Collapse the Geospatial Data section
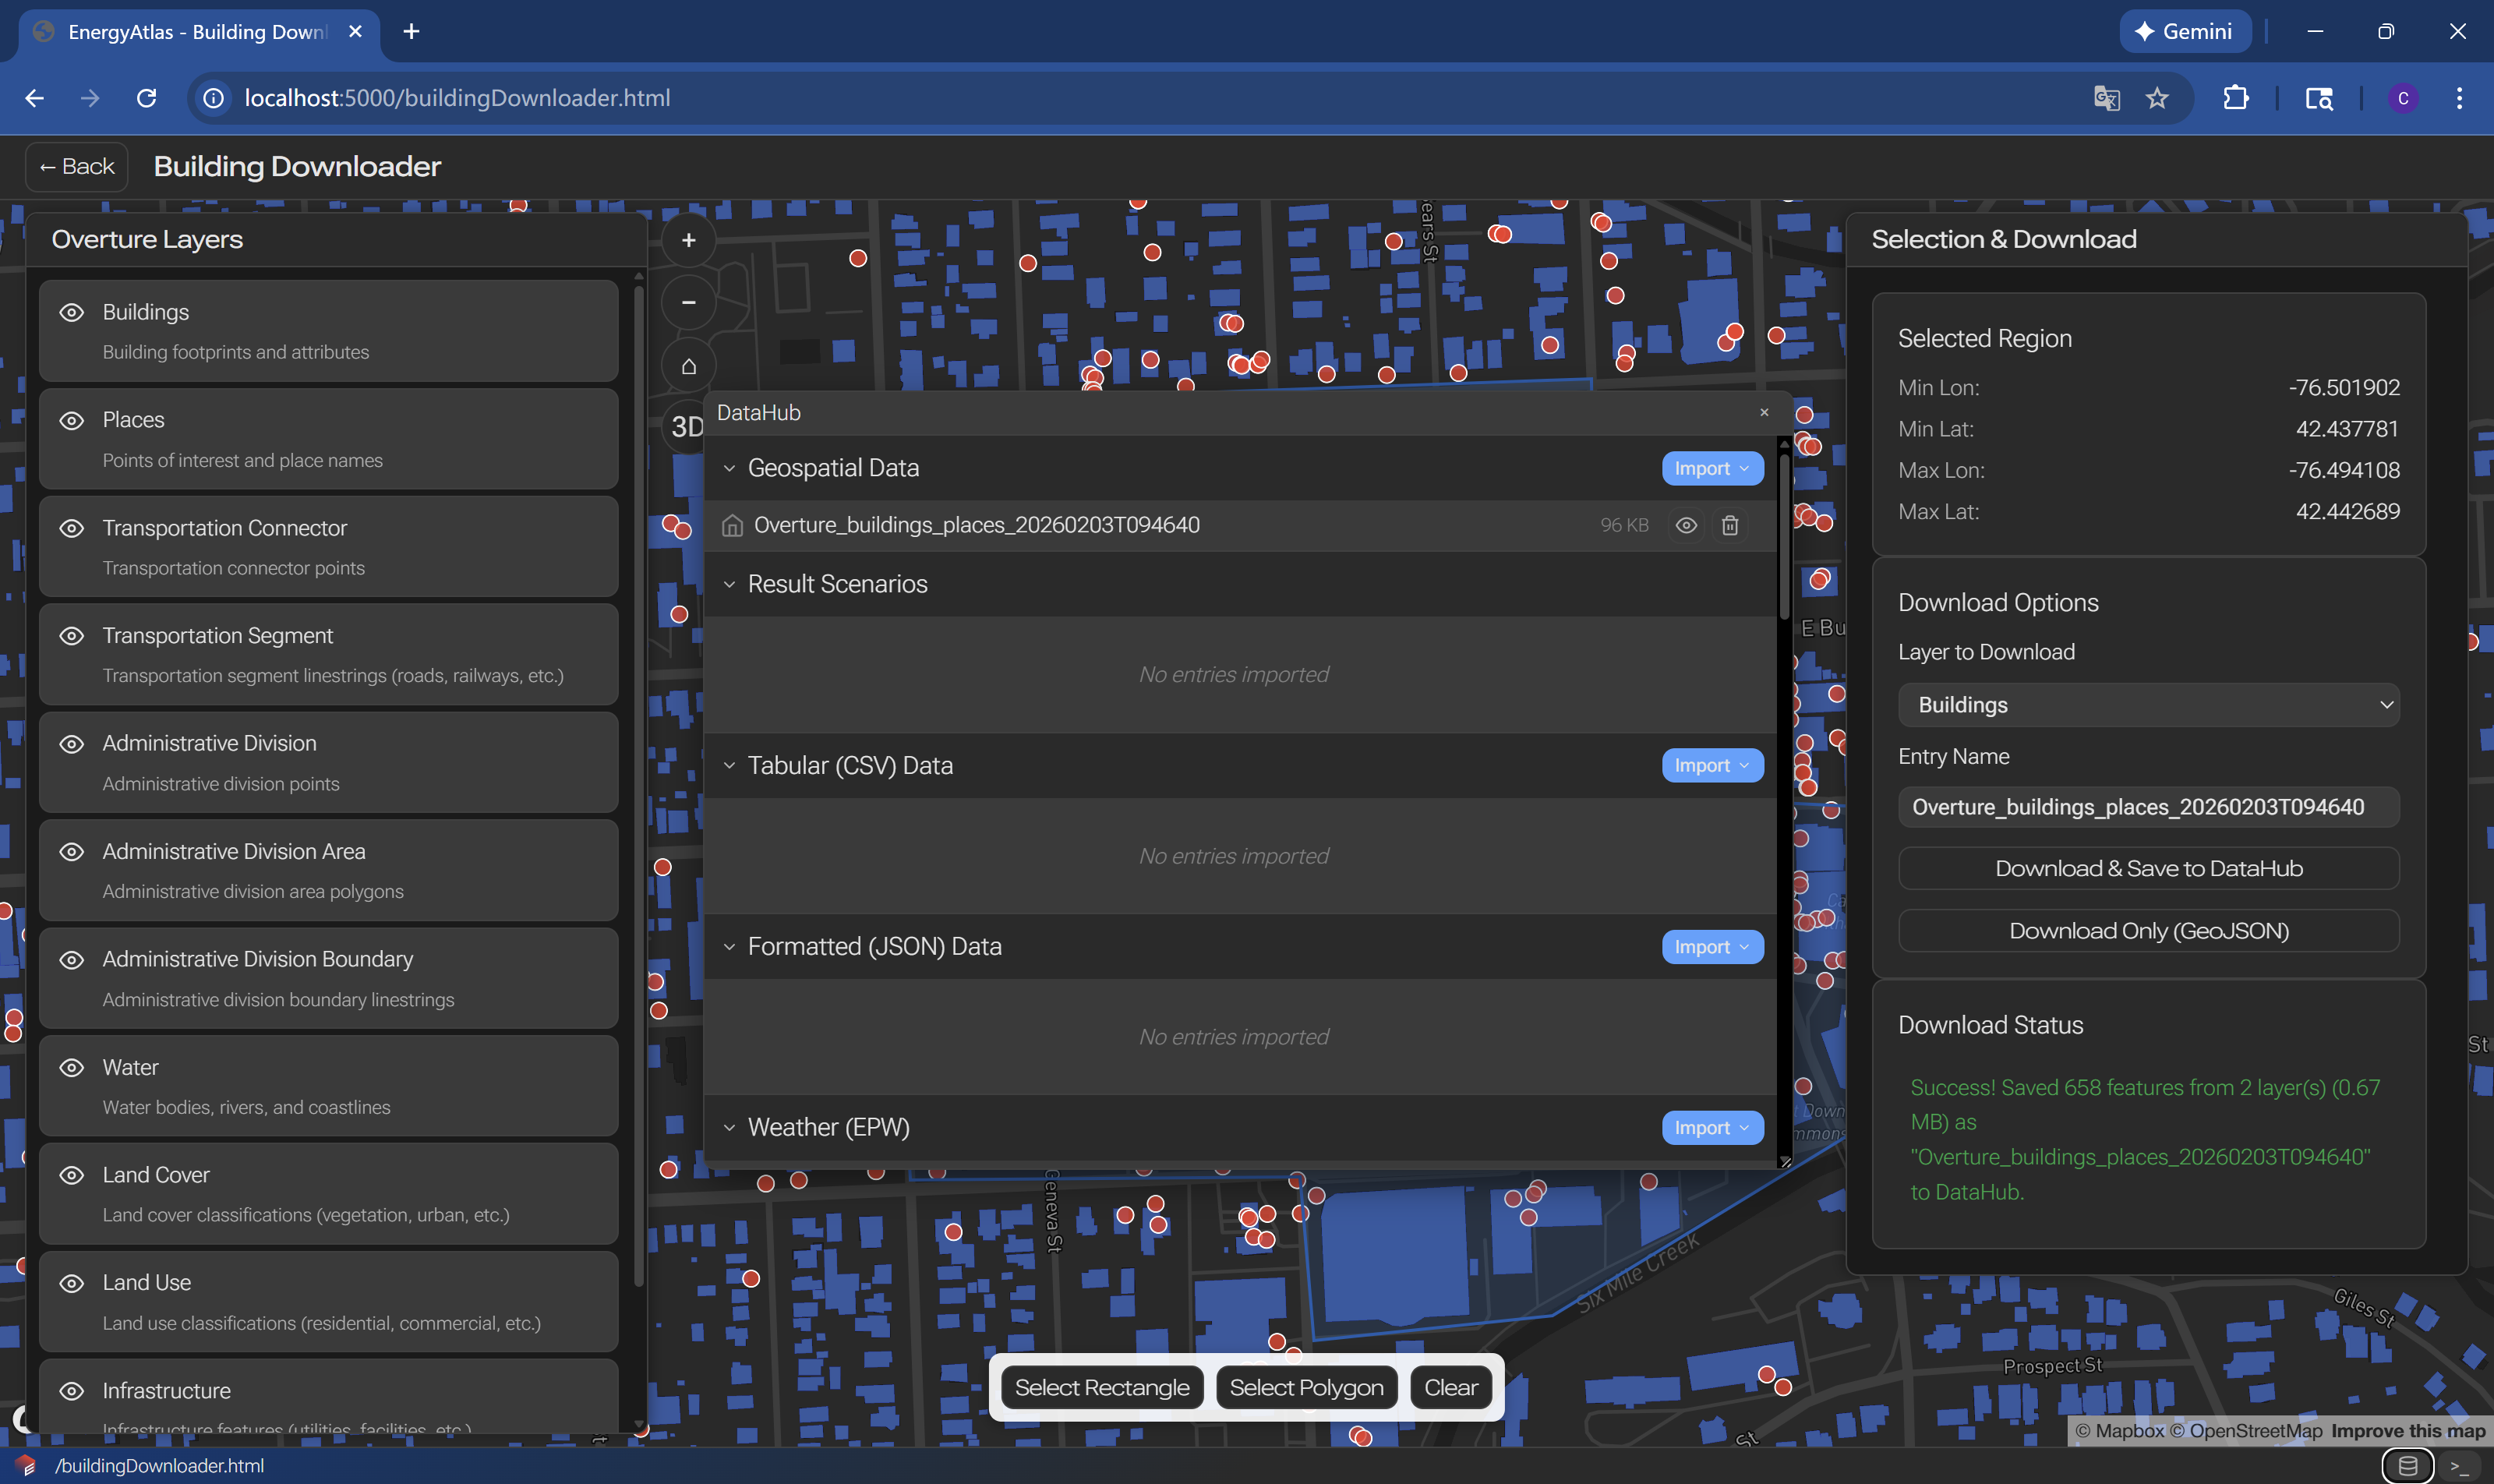2494x1484 pixels. tap(729, 468)
